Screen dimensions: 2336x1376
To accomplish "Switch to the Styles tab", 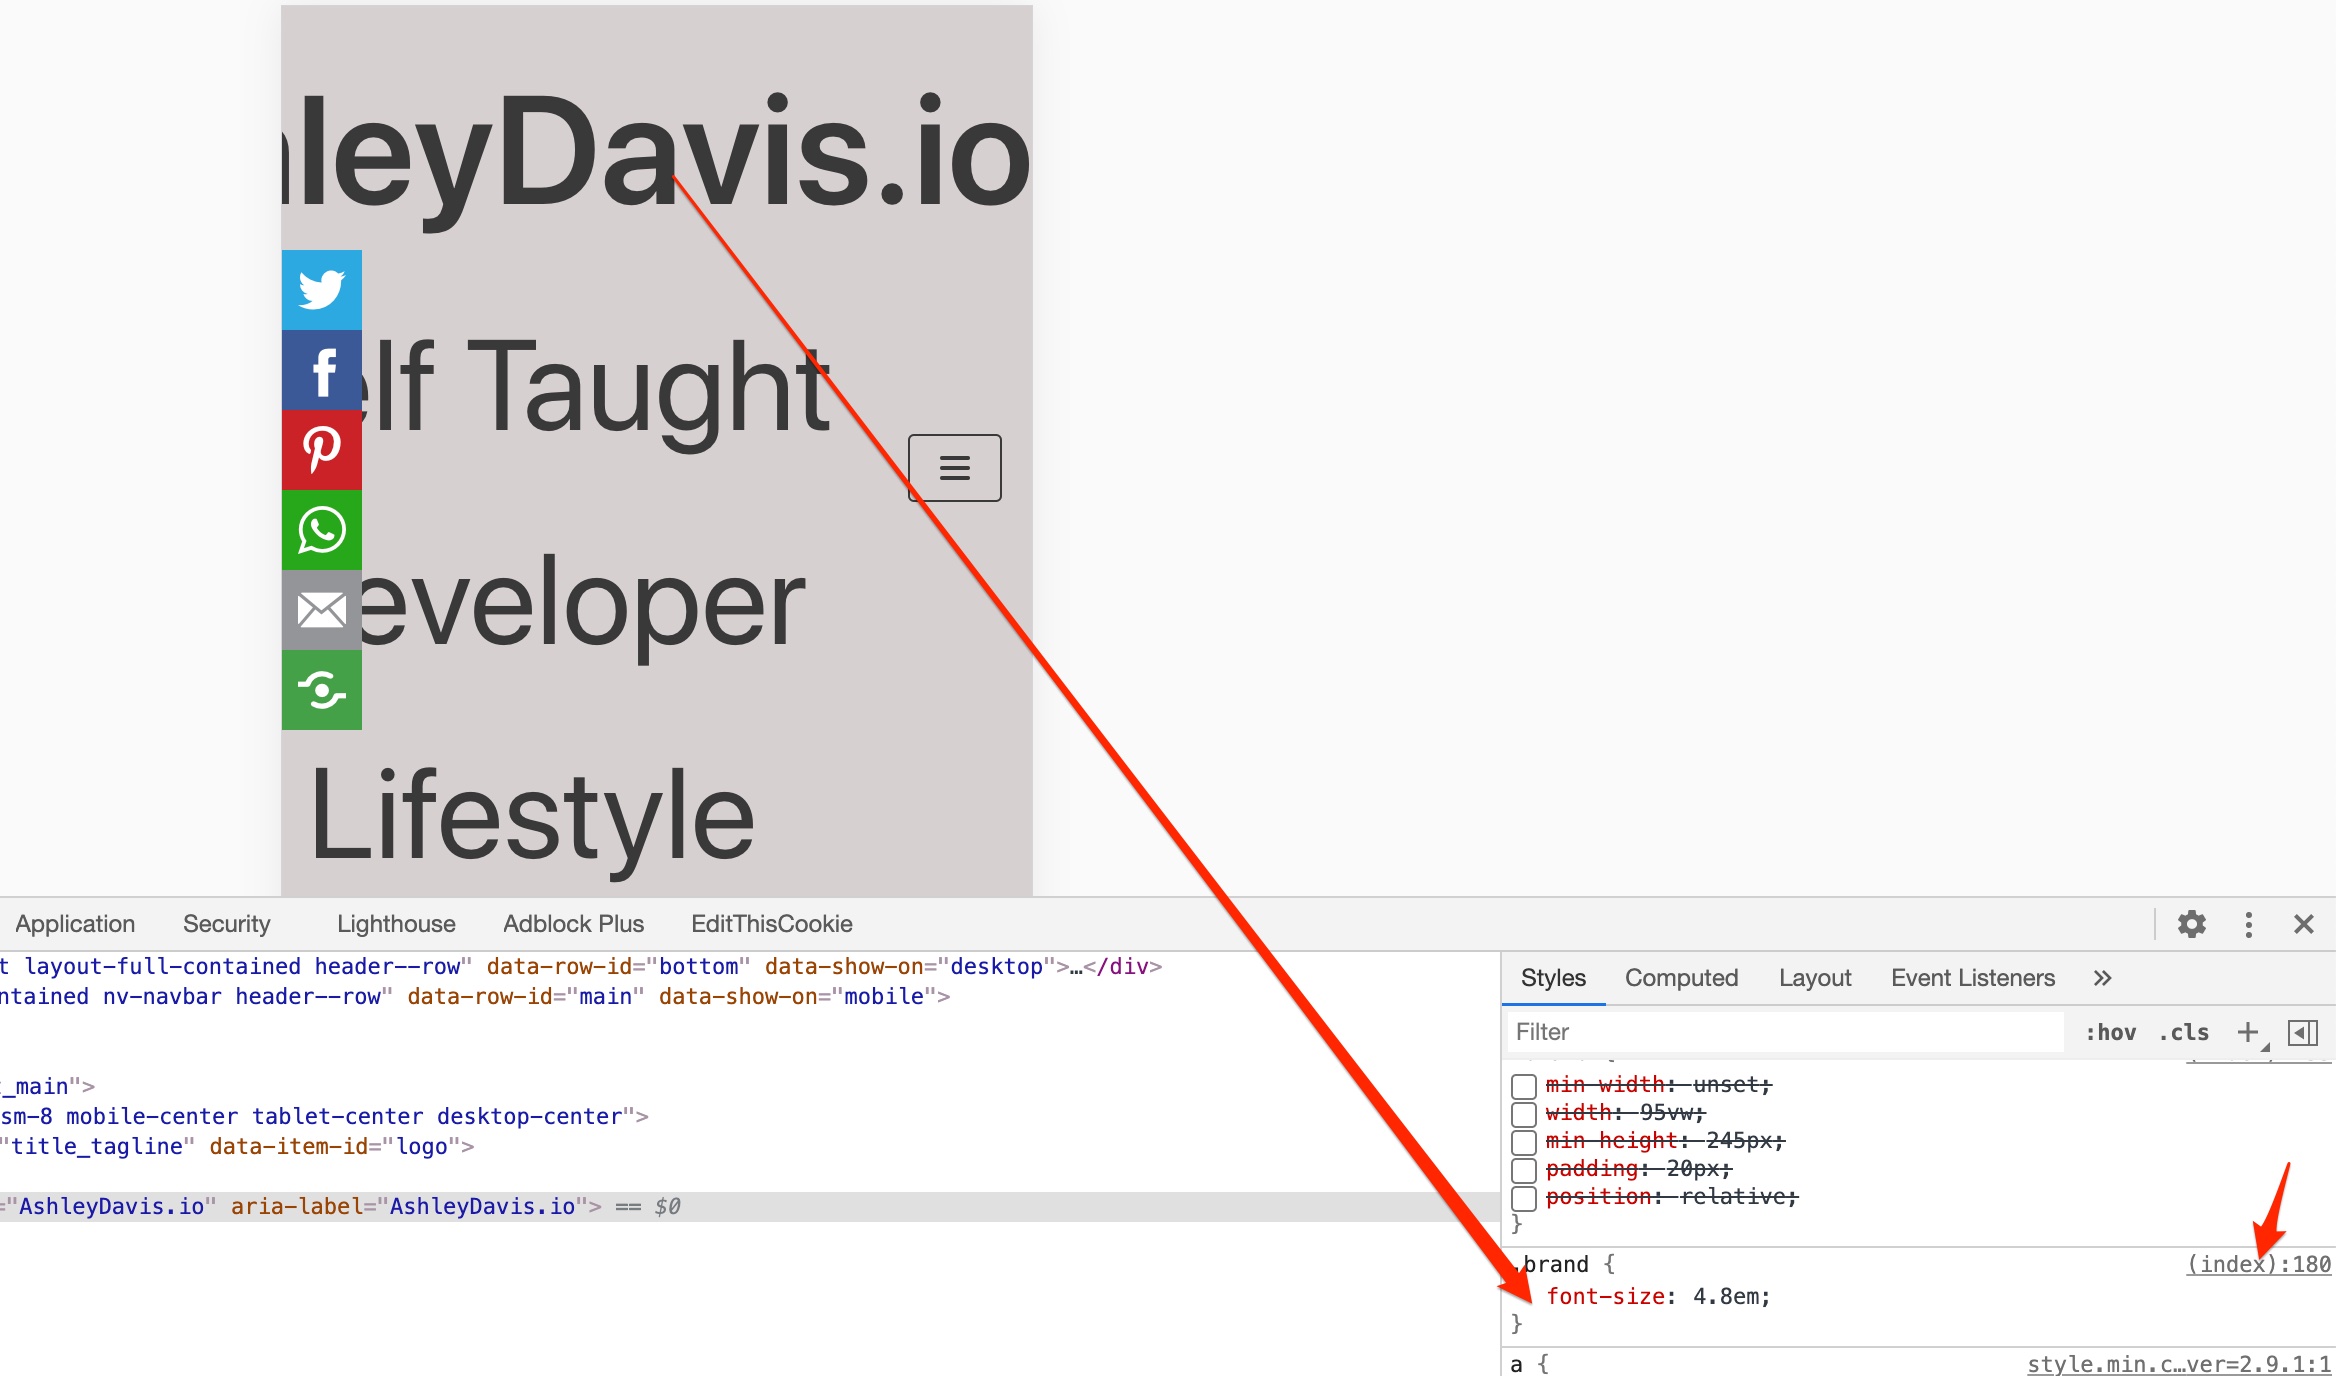I will (x=1553, y=978).
